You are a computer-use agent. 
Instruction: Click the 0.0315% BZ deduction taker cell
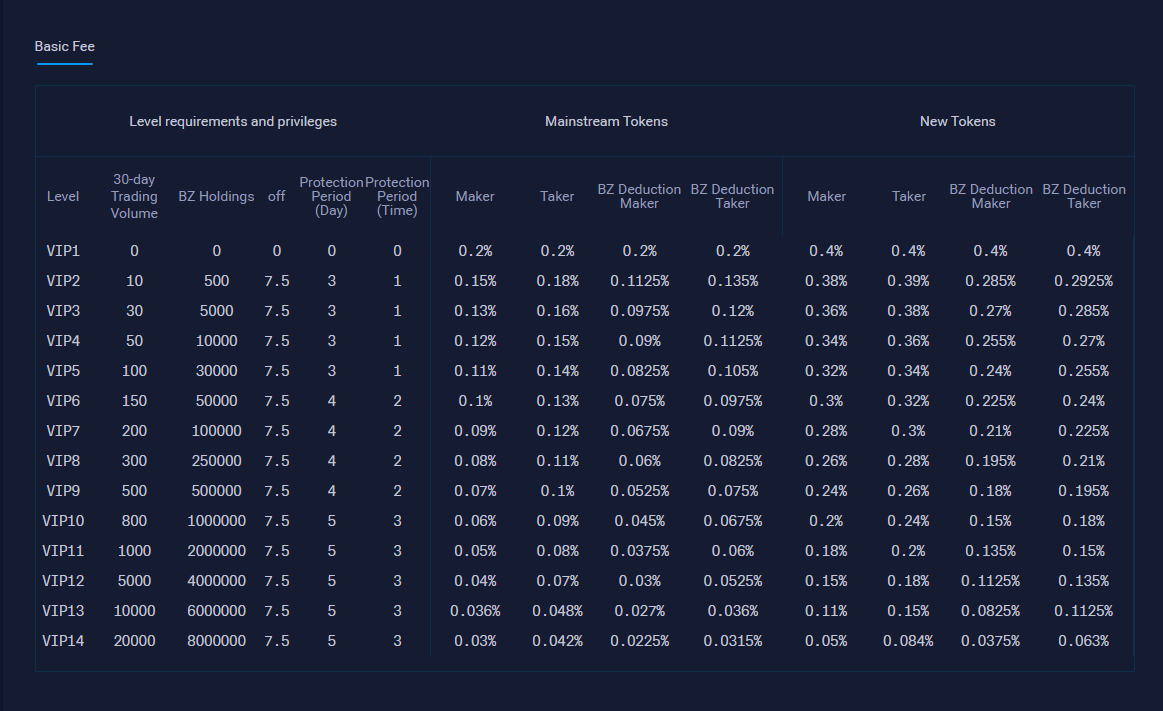(x=732, y=641)
